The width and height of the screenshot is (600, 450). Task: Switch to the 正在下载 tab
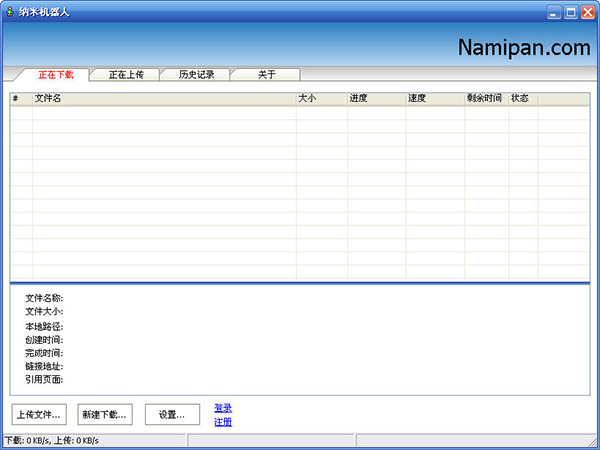55,75
